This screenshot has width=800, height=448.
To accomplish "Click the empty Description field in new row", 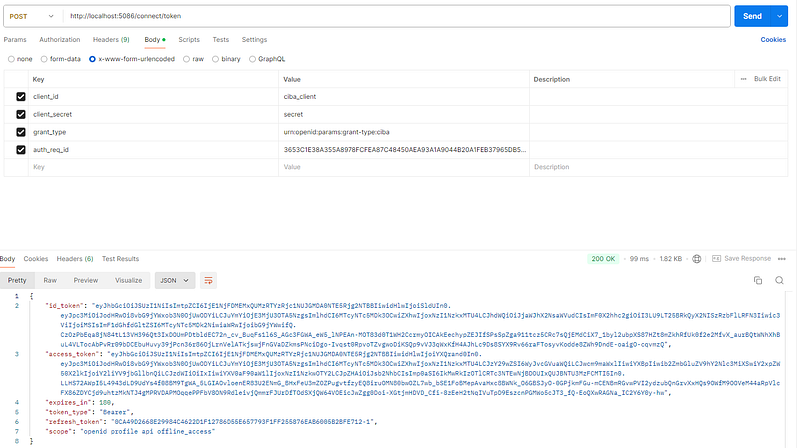I will 658,167.
